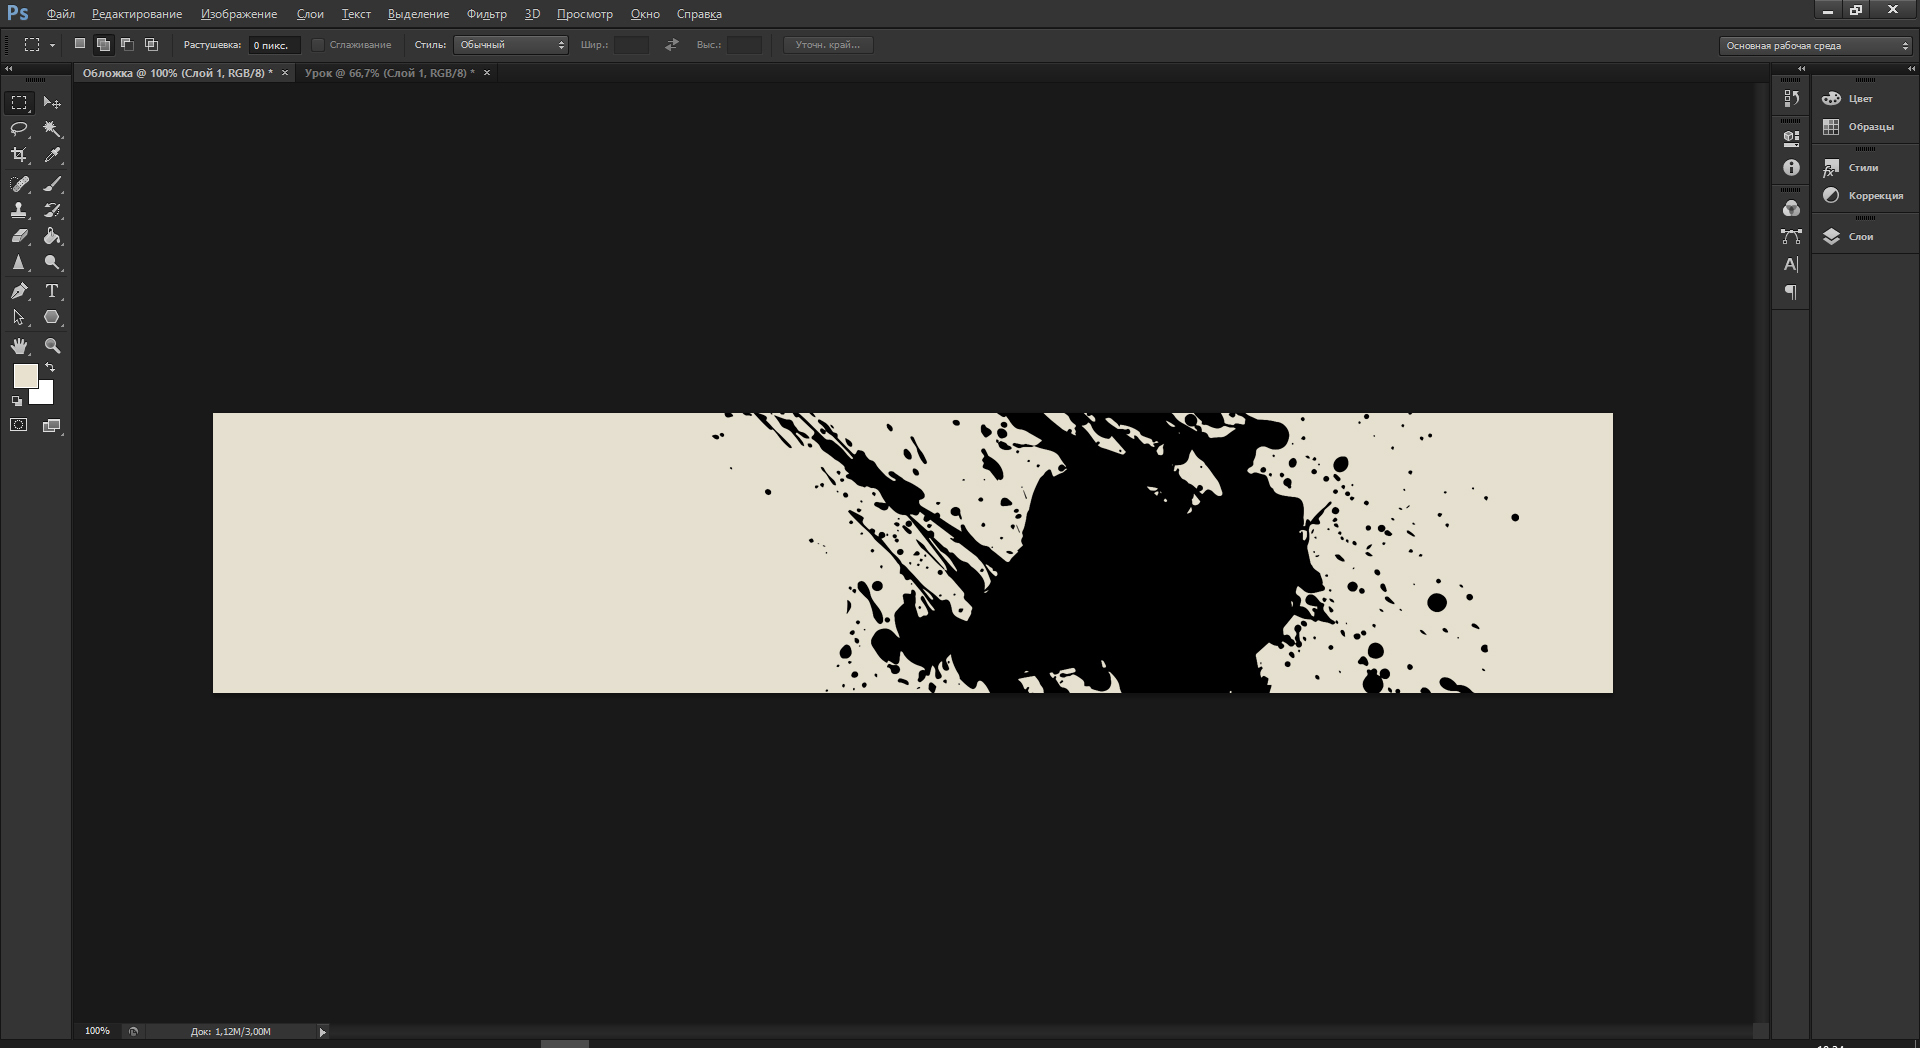Screen dimensions: 1920x1048
Task: Select the Move tool
Action: [52, 103]
